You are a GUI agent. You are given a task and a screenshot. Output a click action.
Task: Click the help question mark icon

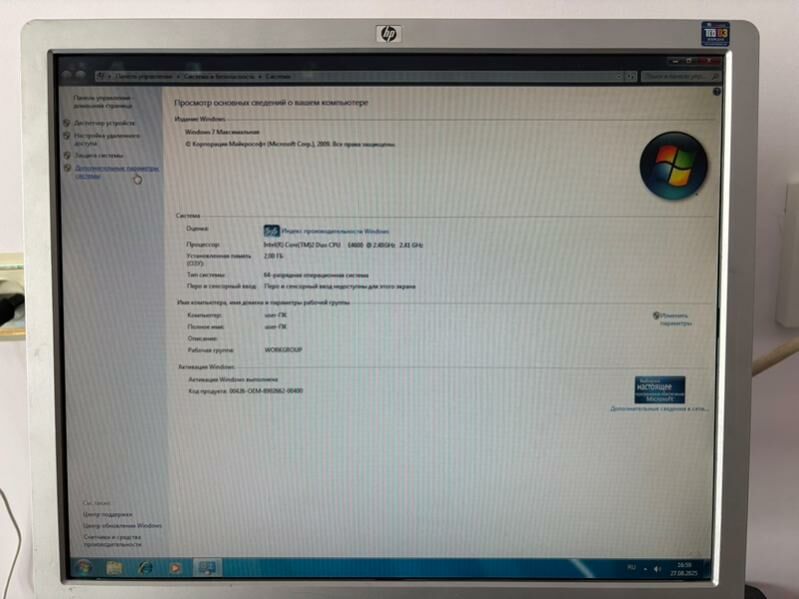click(716, 92)
